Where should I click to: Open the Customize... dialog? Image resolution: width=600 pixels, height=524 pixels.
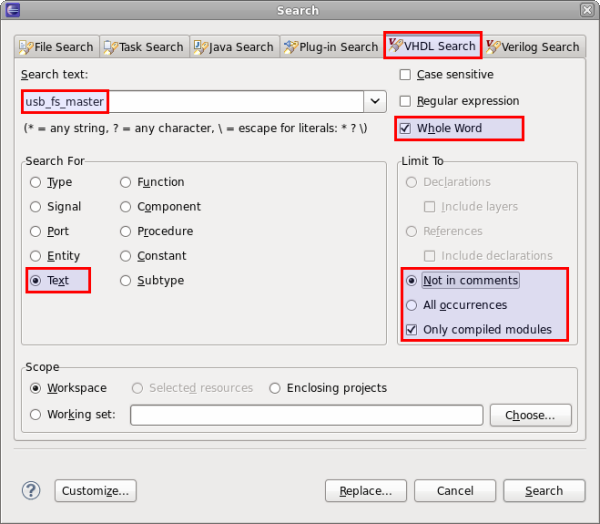(x=95, y=491)
